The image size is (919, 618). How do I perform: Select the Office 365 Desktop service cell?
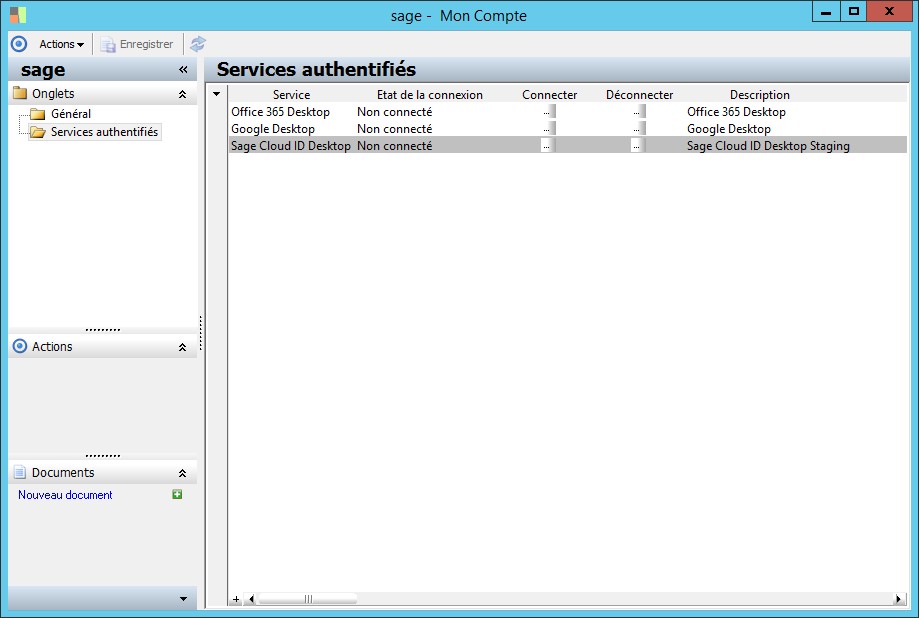click(x=291, y=111)
